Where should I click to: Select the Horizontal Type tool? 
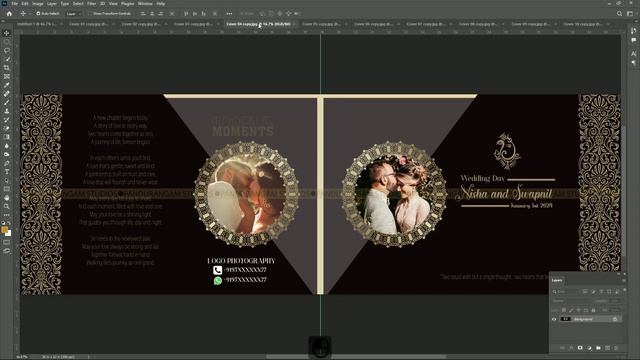7,171
